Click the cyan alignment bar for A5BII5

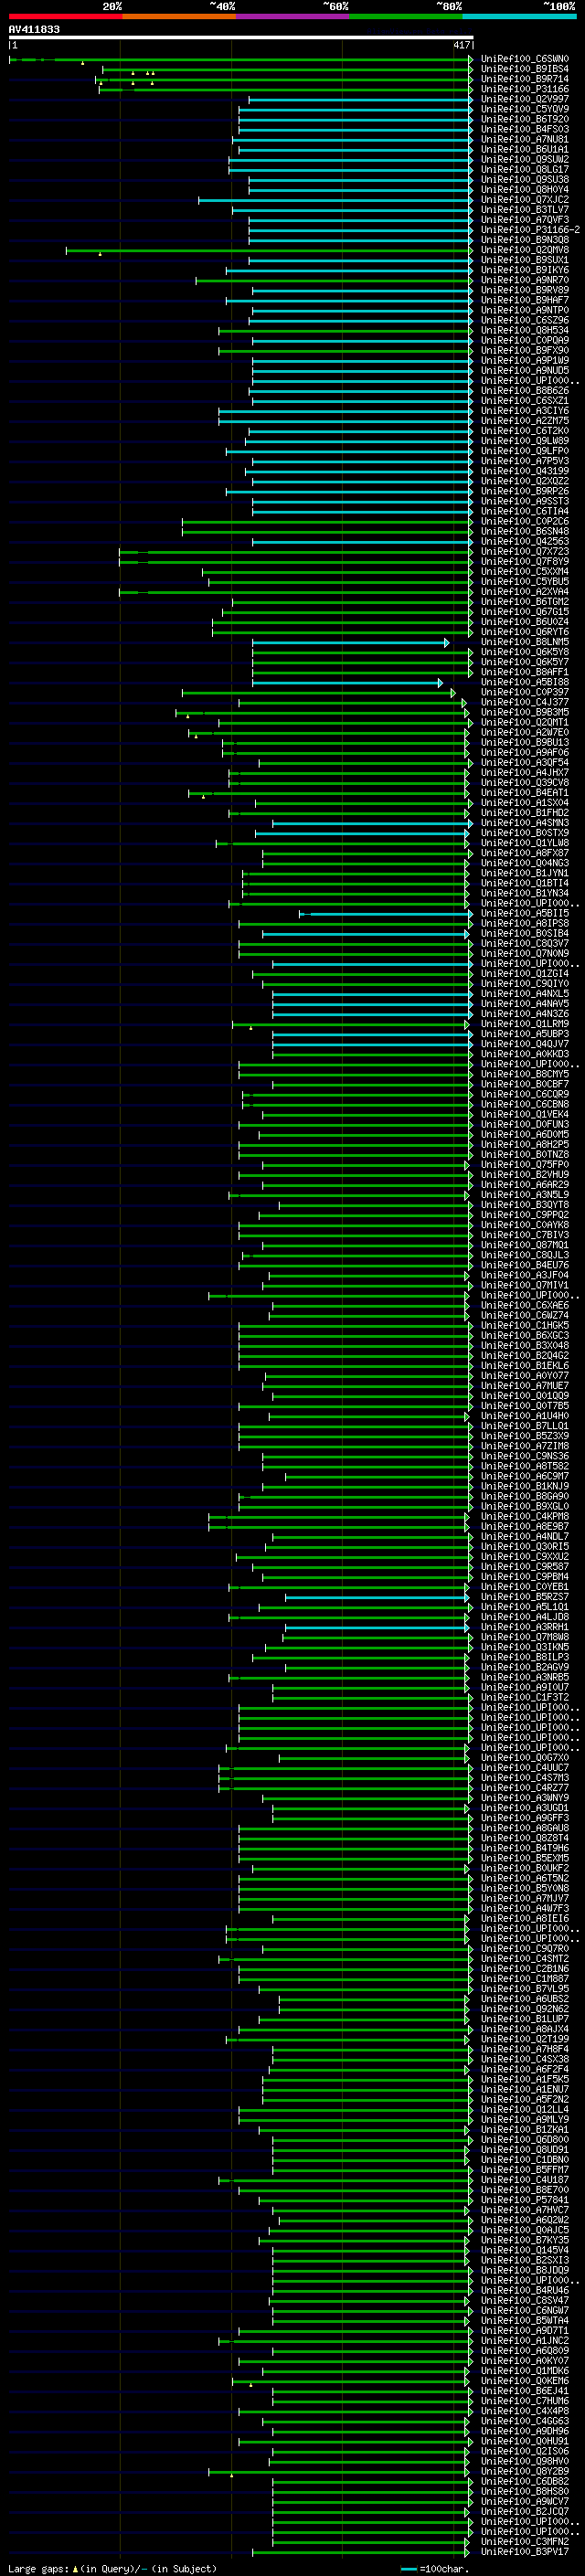386,913
